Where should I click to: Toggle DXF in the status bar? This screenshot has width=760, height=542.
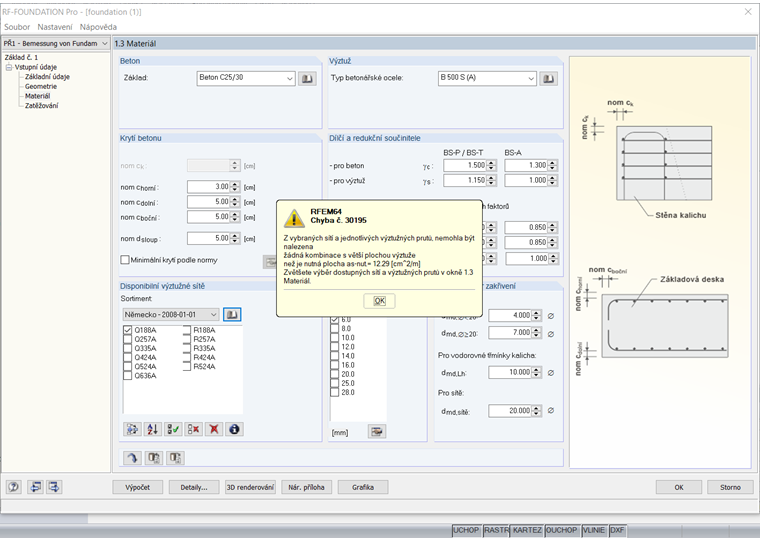click(x=617, y=530)
